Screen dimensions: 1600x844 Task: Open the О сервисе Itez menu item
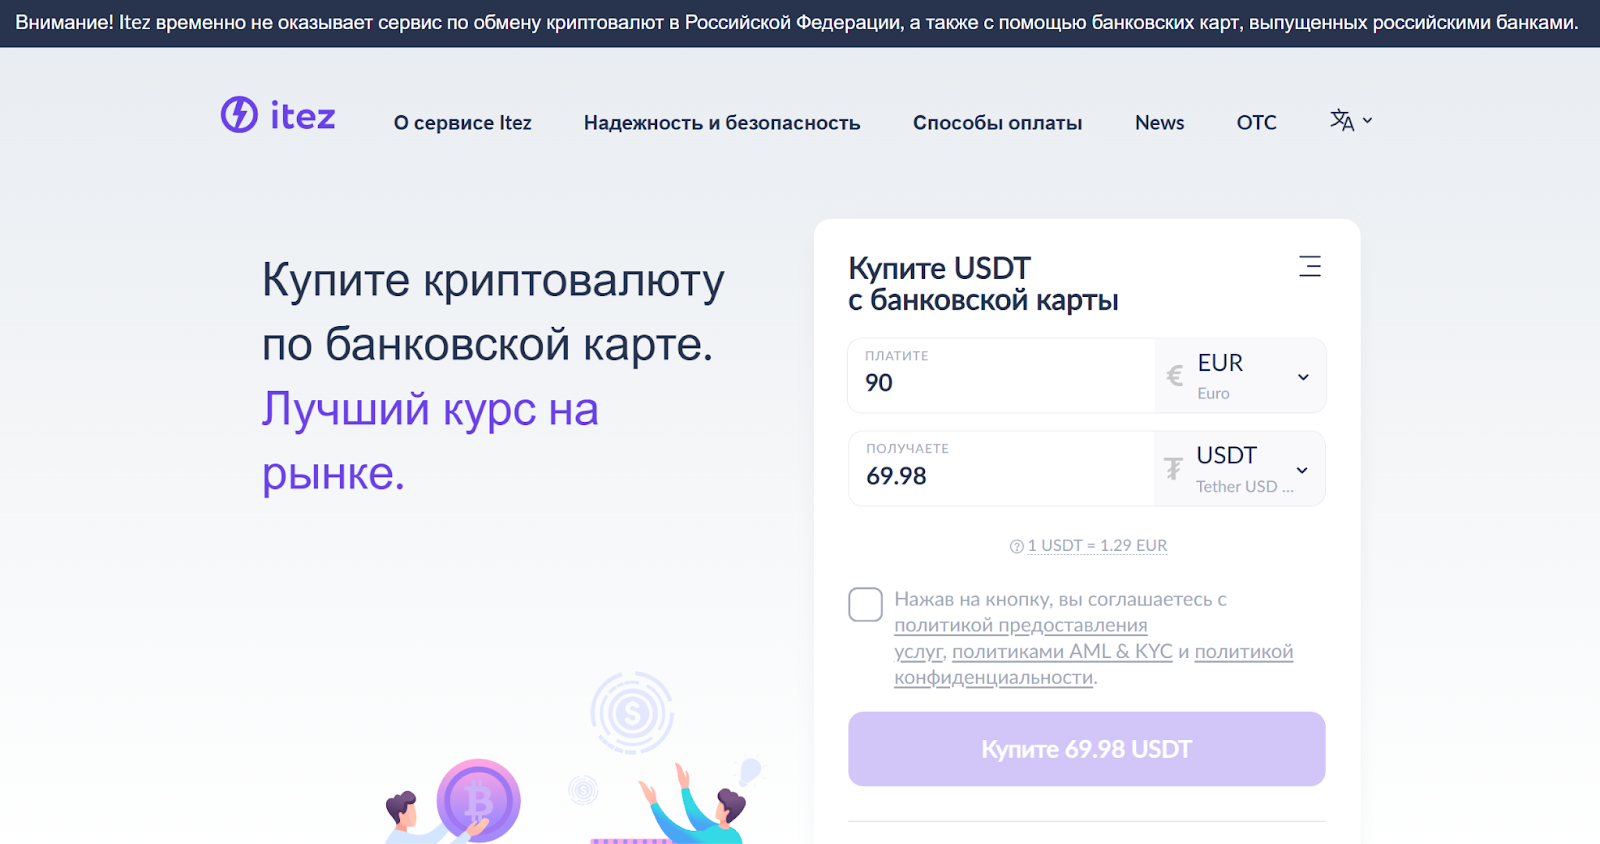(462, 122)
